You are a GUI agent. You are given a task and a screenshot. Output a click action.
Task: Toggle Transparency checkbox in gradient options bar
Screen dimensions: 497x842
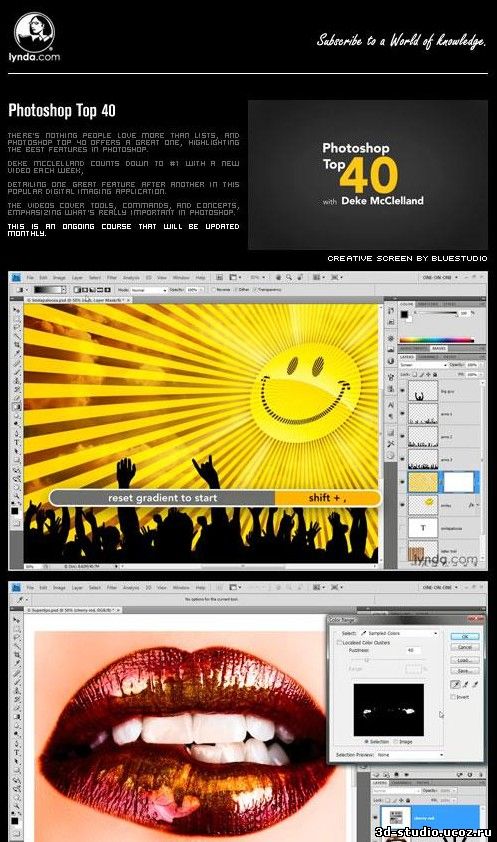[256, 290]
